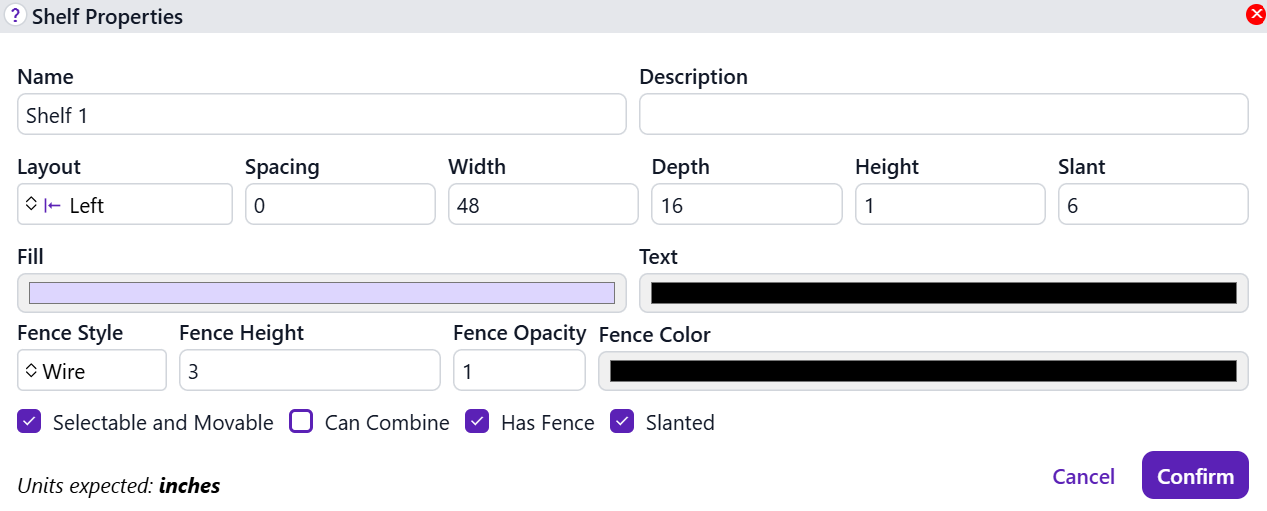
Task: Toggle the Slanted checkbox off
Action: tap(622, 422)
